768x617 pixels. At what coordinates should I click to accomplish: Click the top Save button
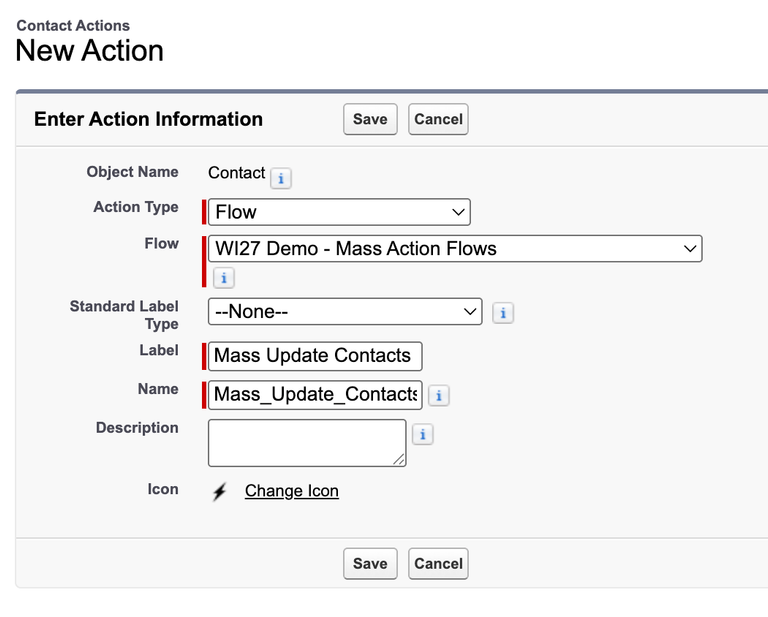(x=370, y=119)
